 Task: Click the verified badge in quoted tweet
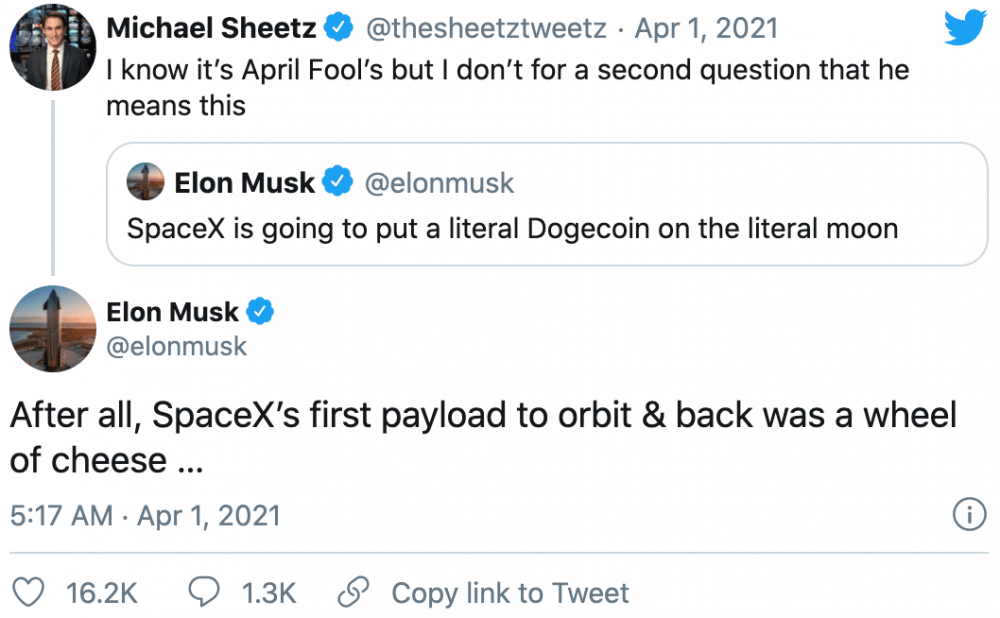[x=337, y=182]
